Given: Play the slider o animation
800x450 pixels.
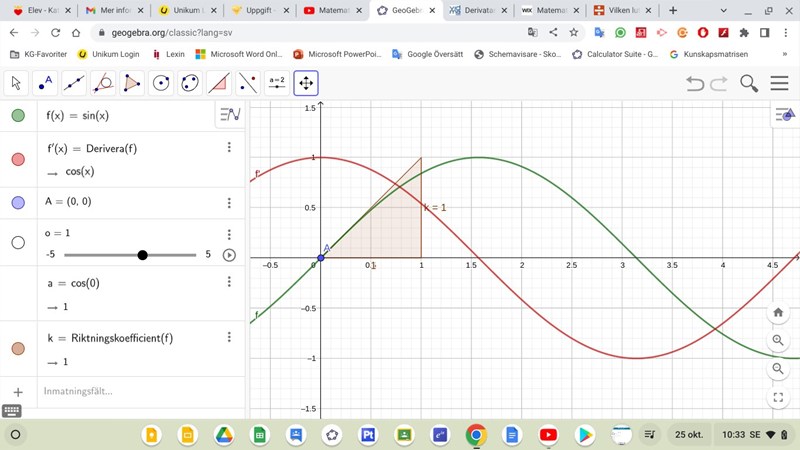Looking at the screenshot, I should pyautogui.click(x=229, y=255).
